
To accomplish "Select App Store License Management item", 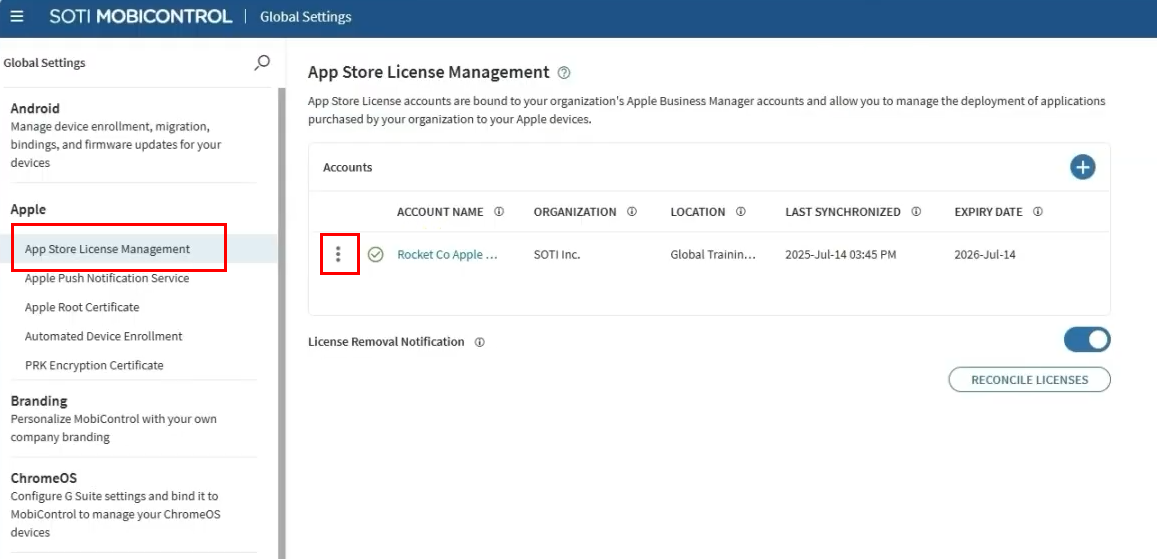I will pos(139,249).
